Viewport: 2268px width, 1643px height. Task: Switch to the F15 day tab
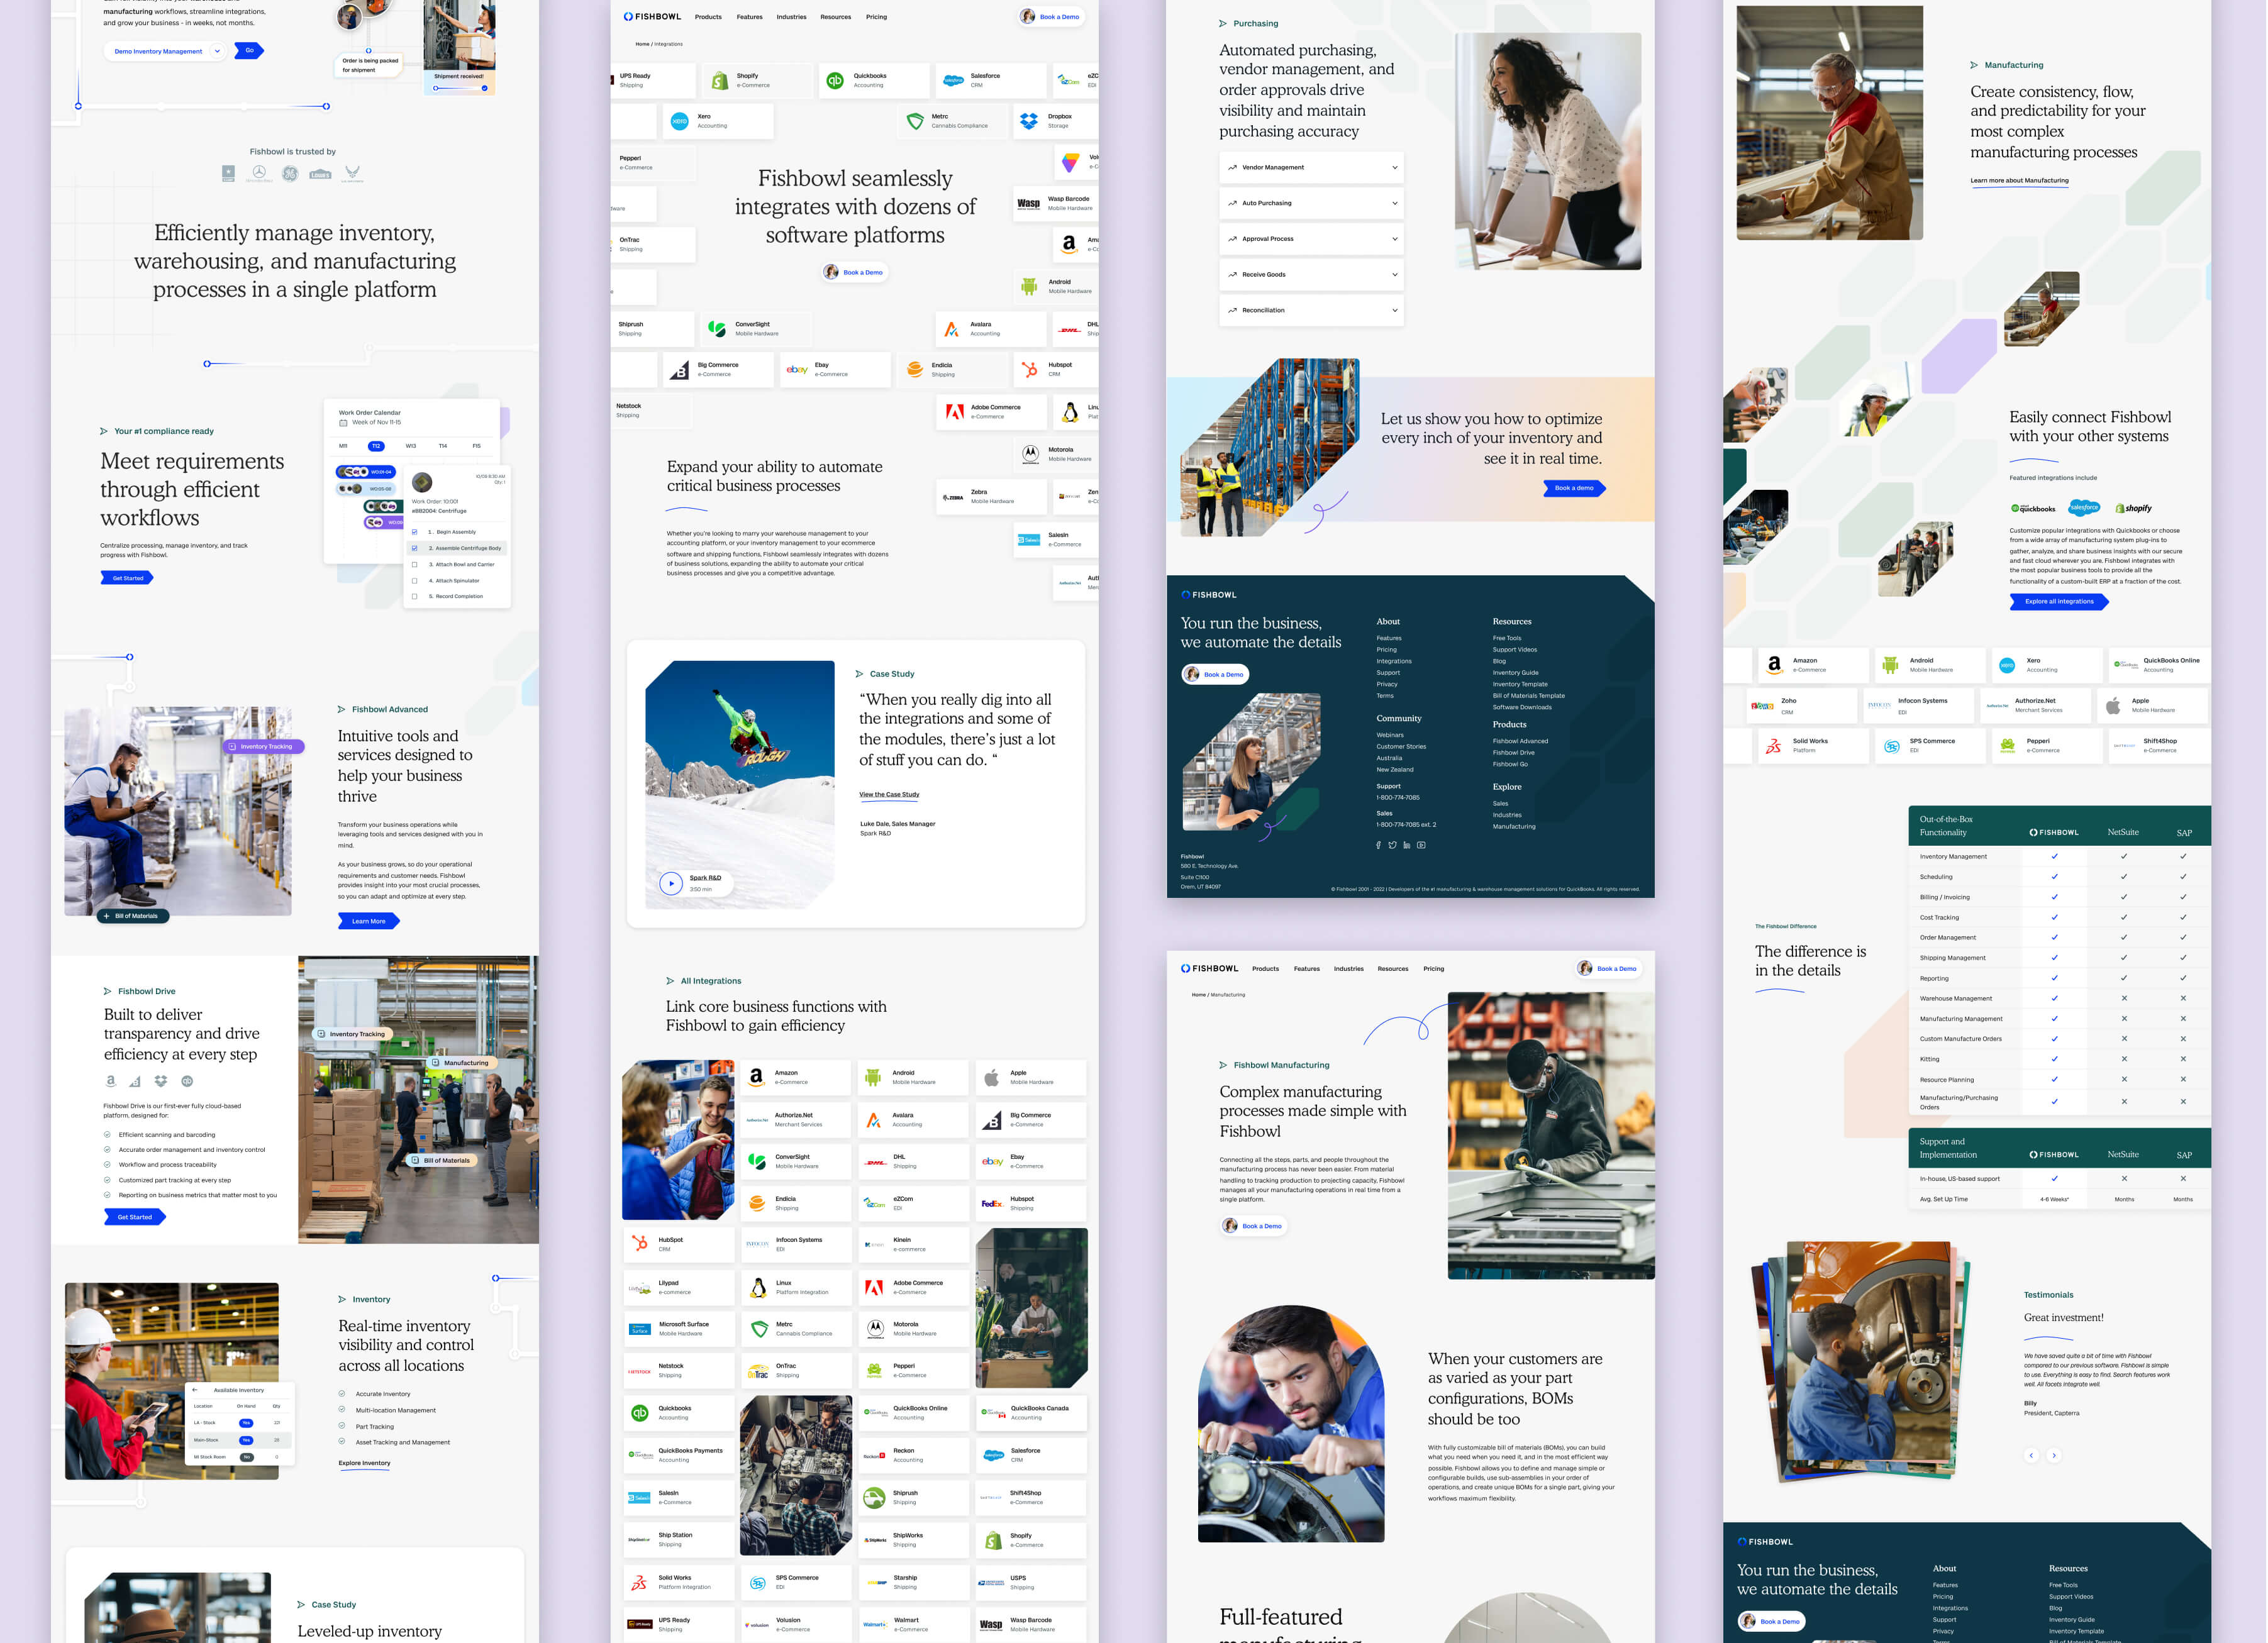(476, 446)
